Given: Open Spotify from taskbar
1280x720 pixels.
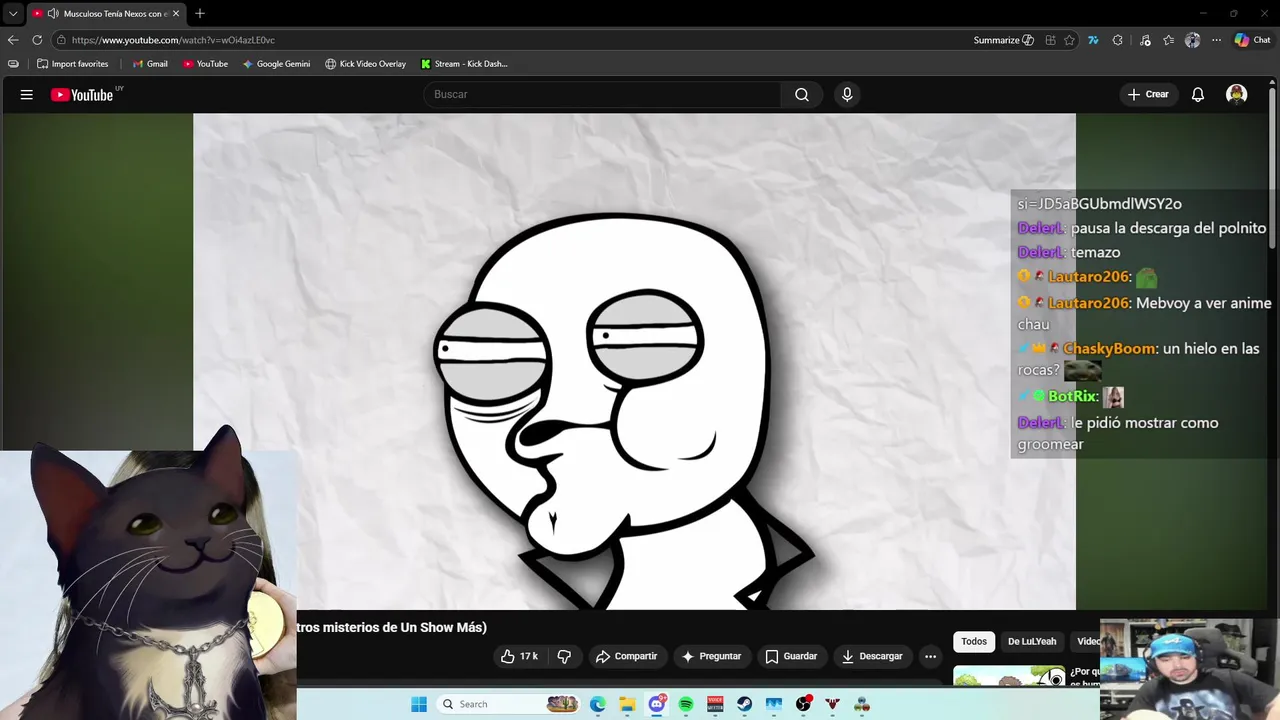Looking at the screenshot, I should tap(686, 704).
